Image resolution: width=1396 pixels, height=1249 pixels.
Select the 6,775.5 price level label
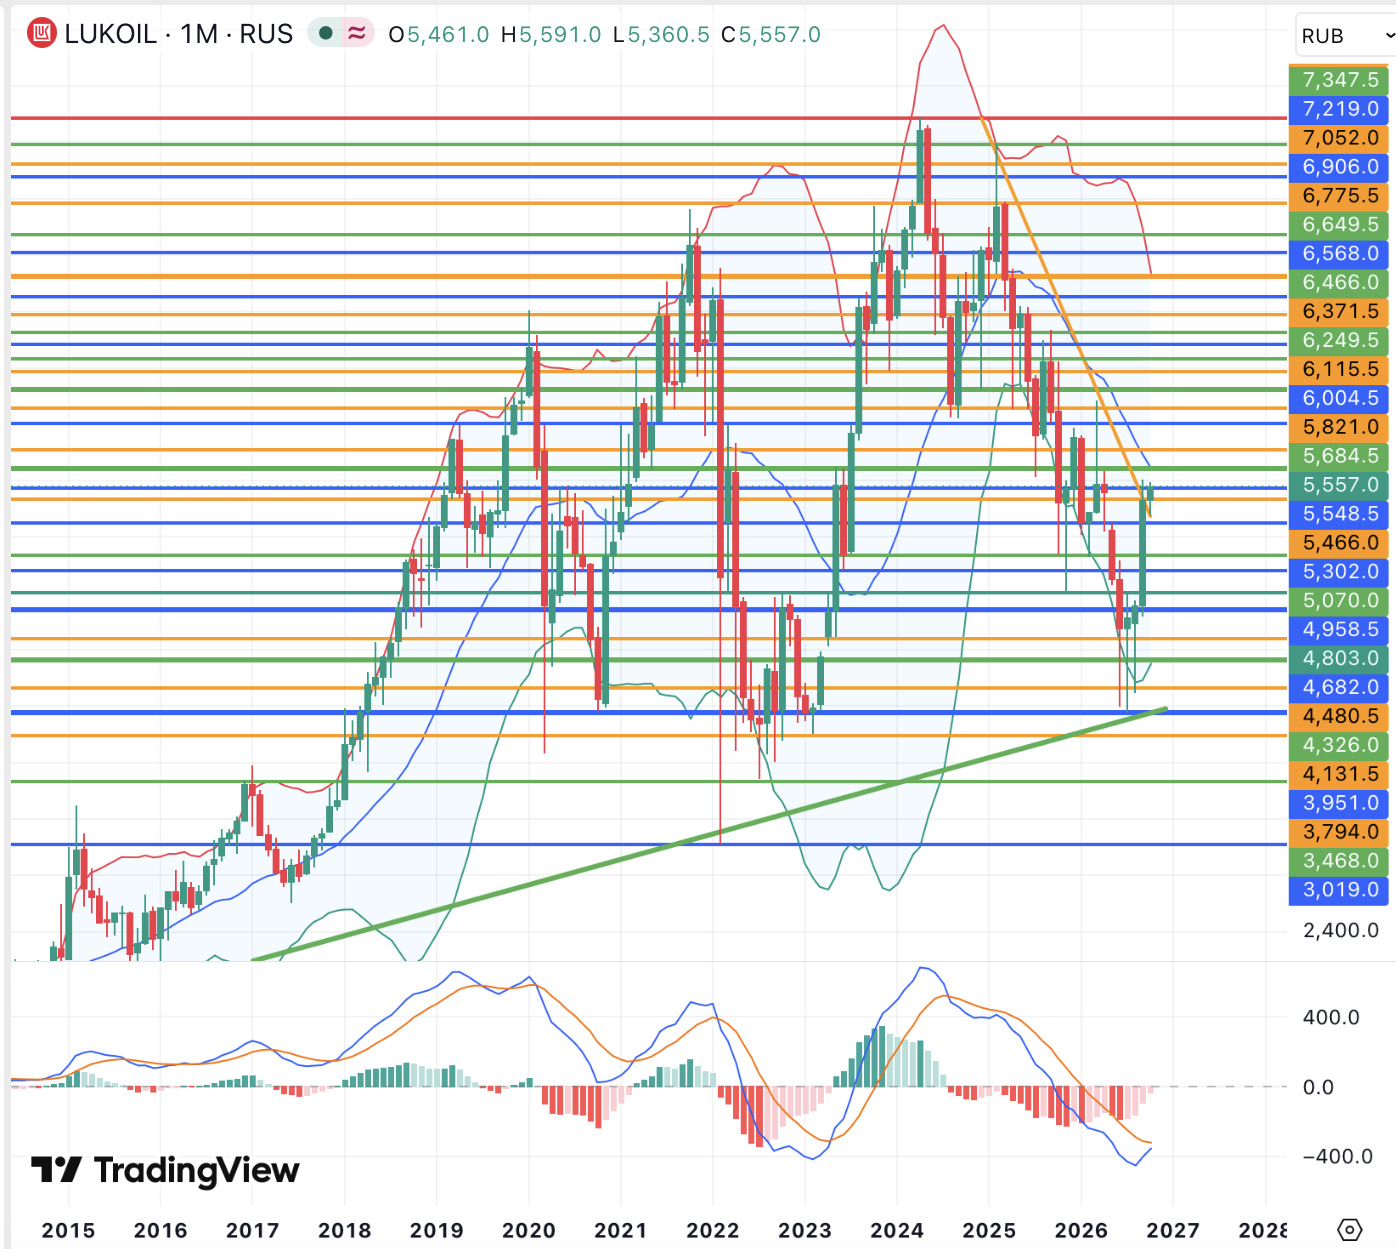coord(1340,196)
